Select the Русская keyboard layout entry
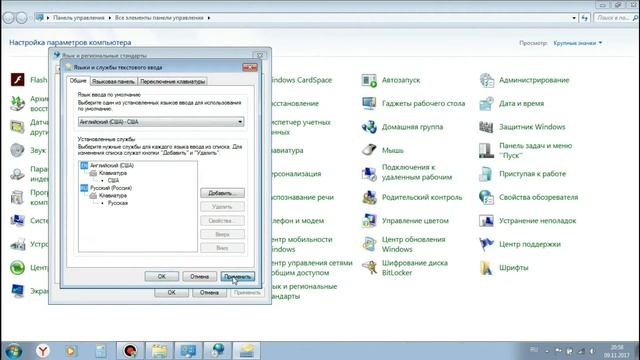The image size is (640, 360). tap(118, 203)
